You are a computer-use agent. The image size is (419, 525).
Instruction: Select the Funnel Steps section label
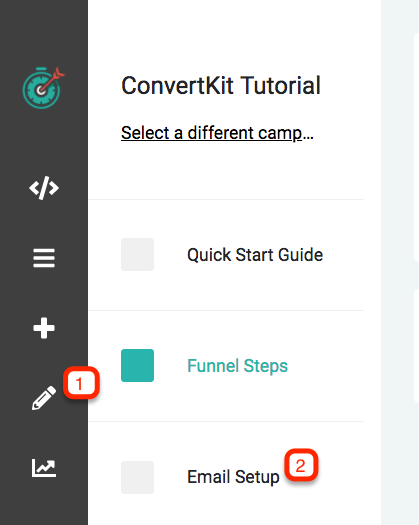tap(237, 366)
